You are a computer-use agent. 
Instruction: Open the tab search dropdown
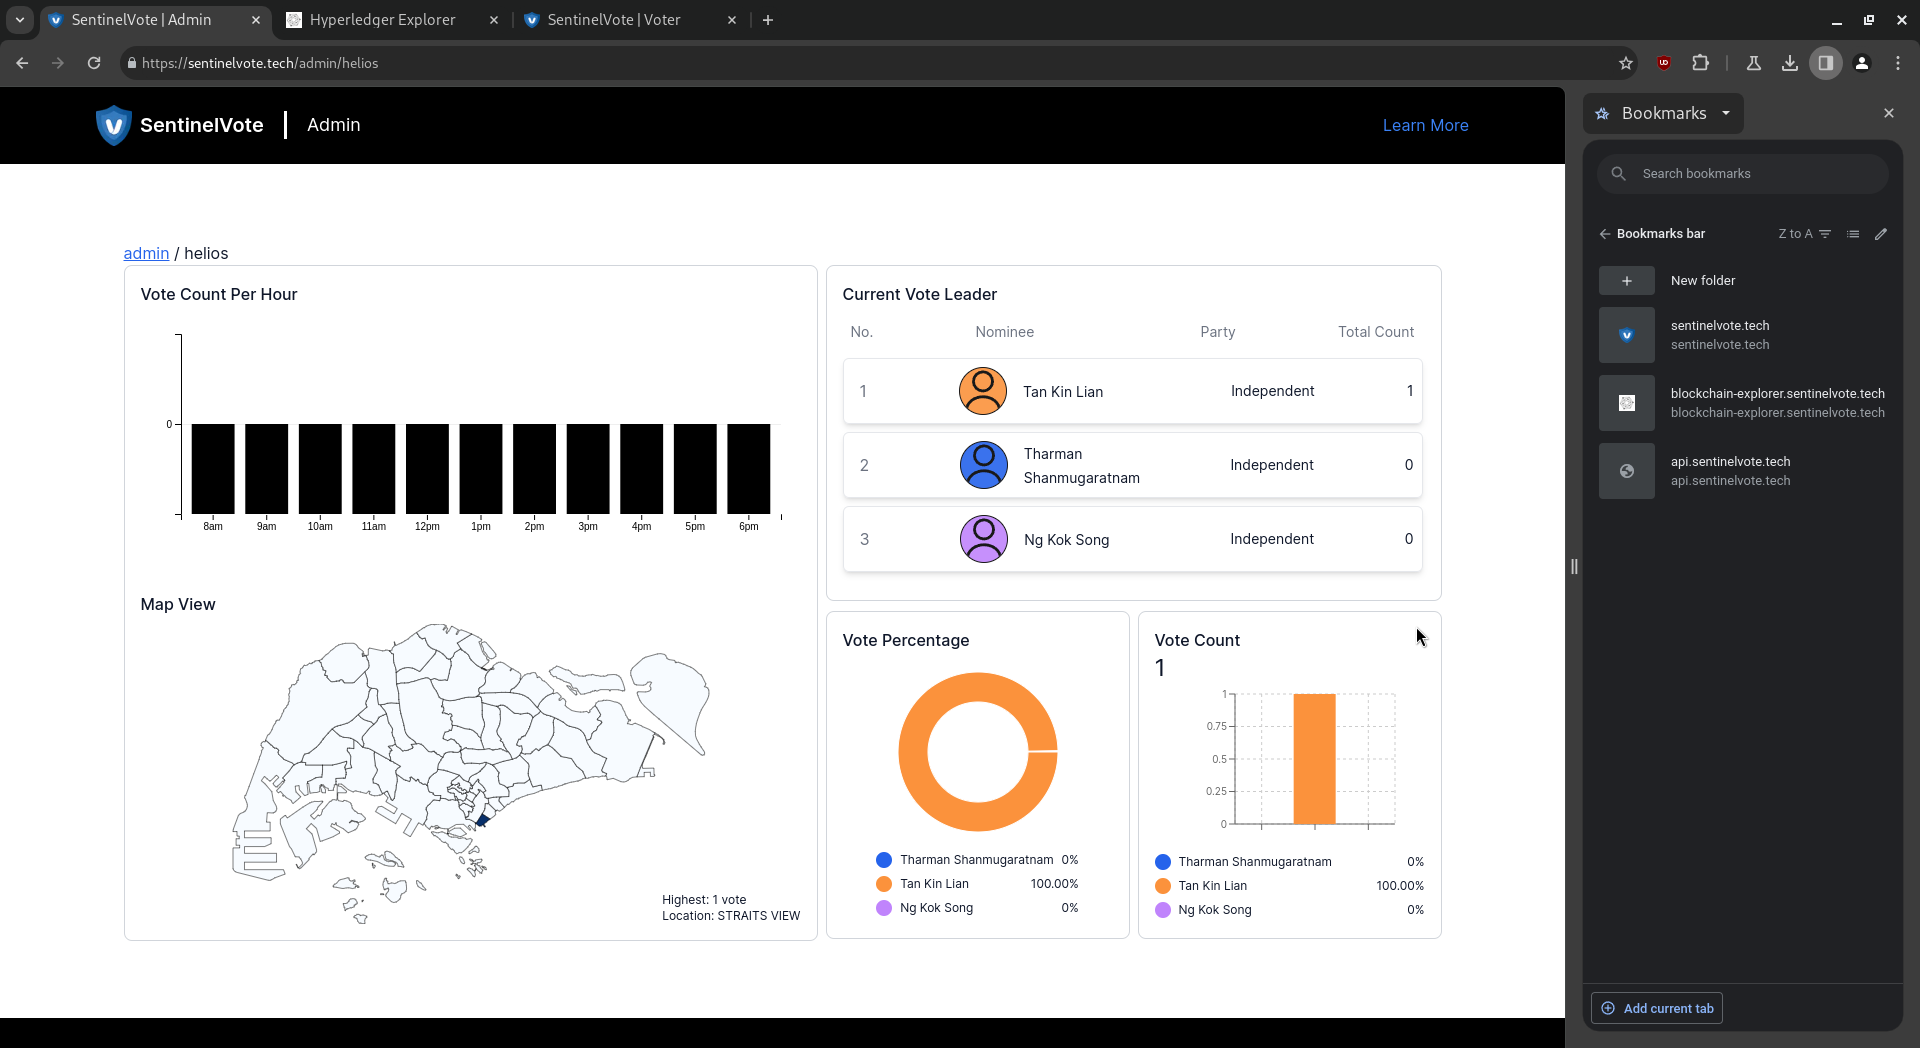(19, 20)
